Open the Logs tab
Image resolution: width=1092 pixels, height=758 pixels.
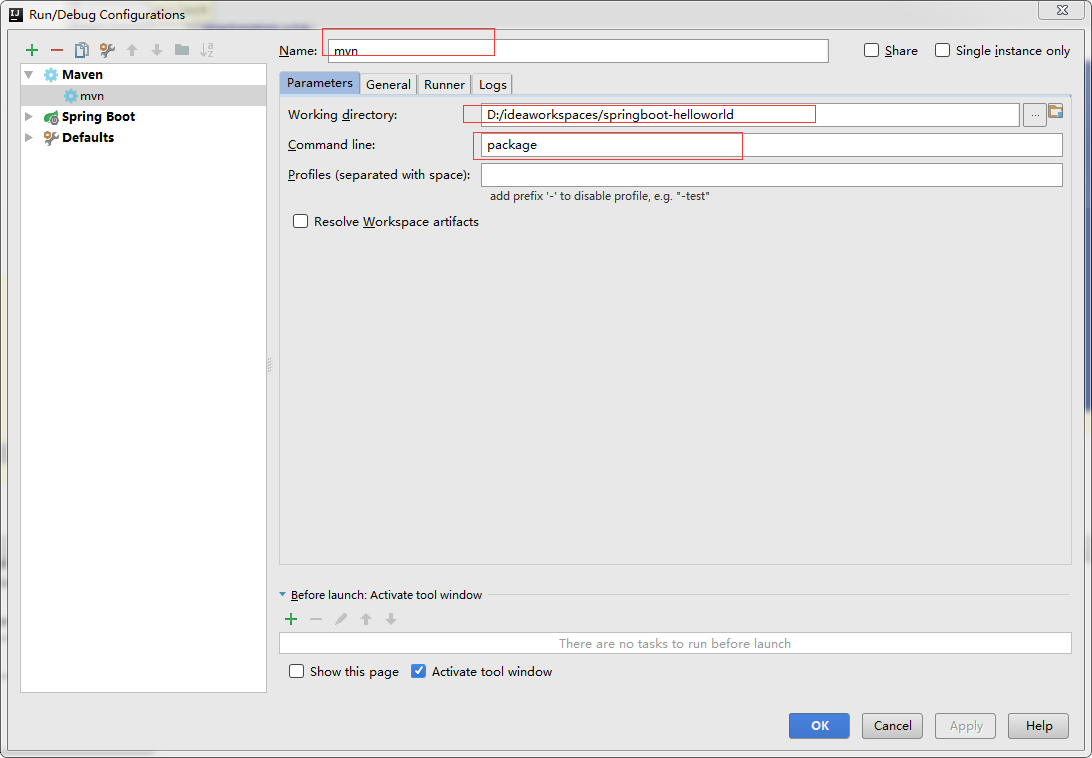pyautogui.click(x=492, y=84)
